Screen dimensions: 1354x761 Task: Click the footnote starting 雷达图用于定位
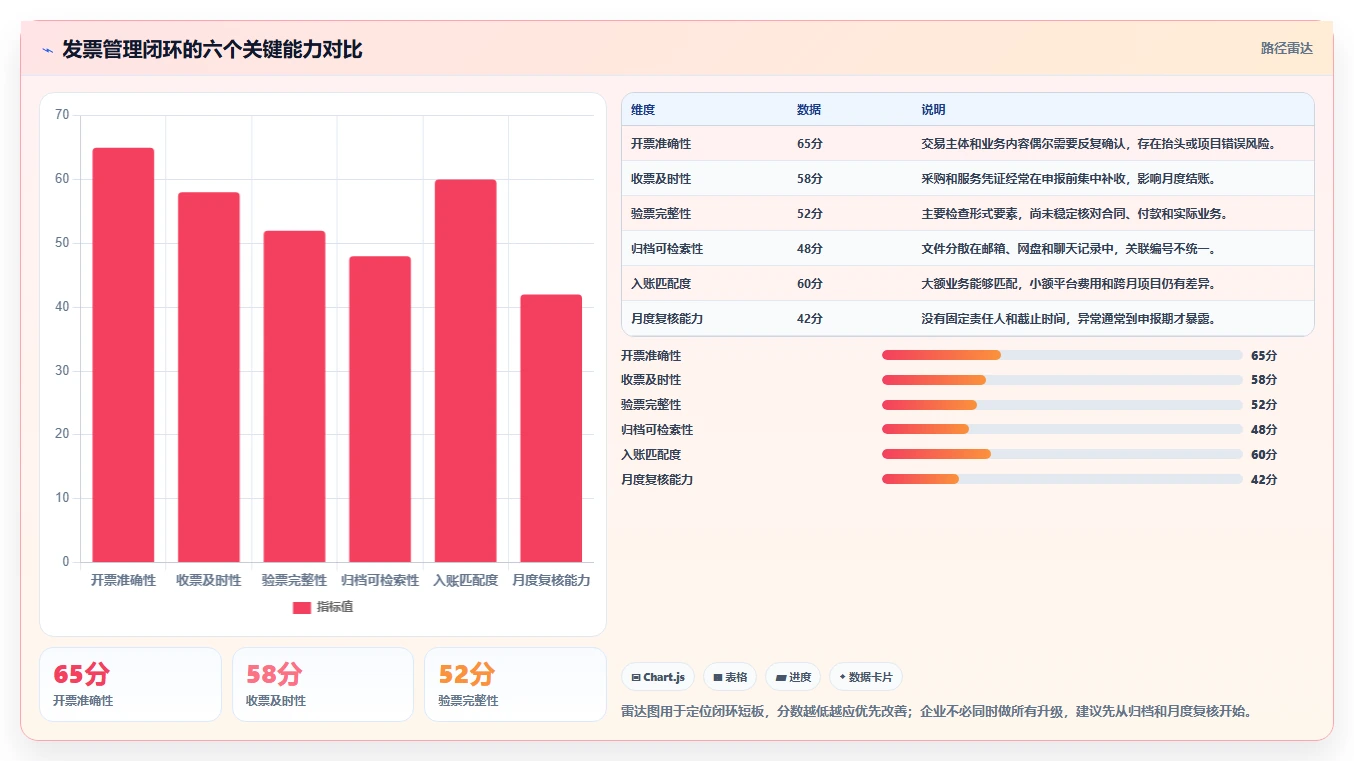[936, 712]
